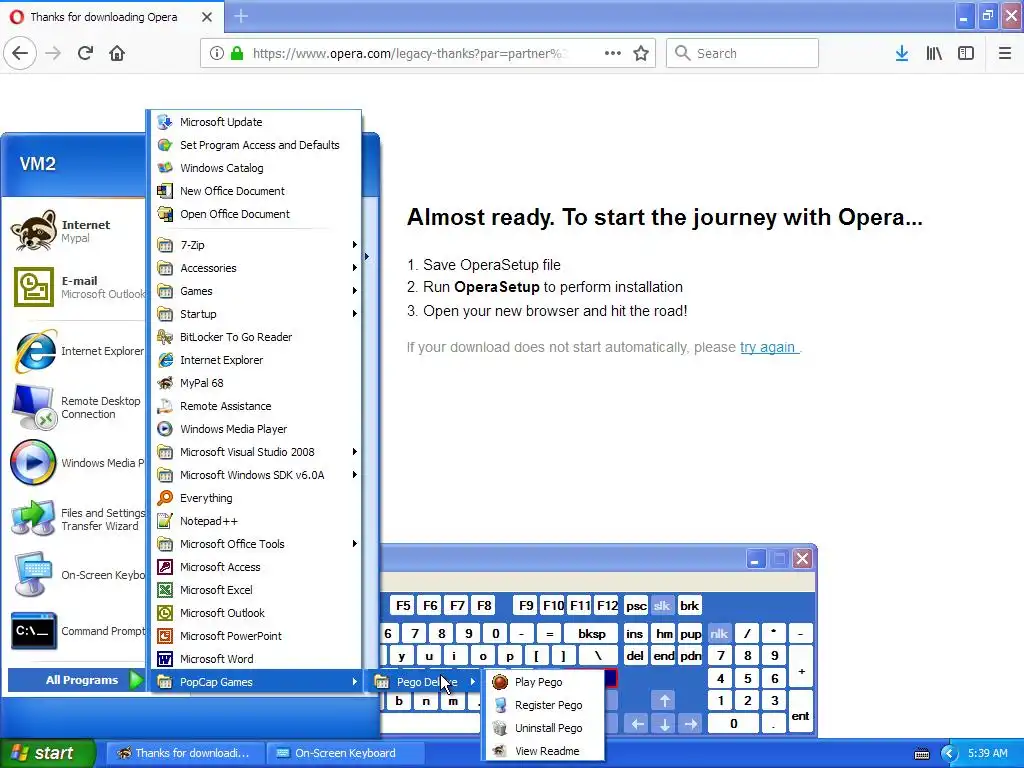
Task: Launch Windows Media Player from All Programs list
Action: click(x=256, y=429)
